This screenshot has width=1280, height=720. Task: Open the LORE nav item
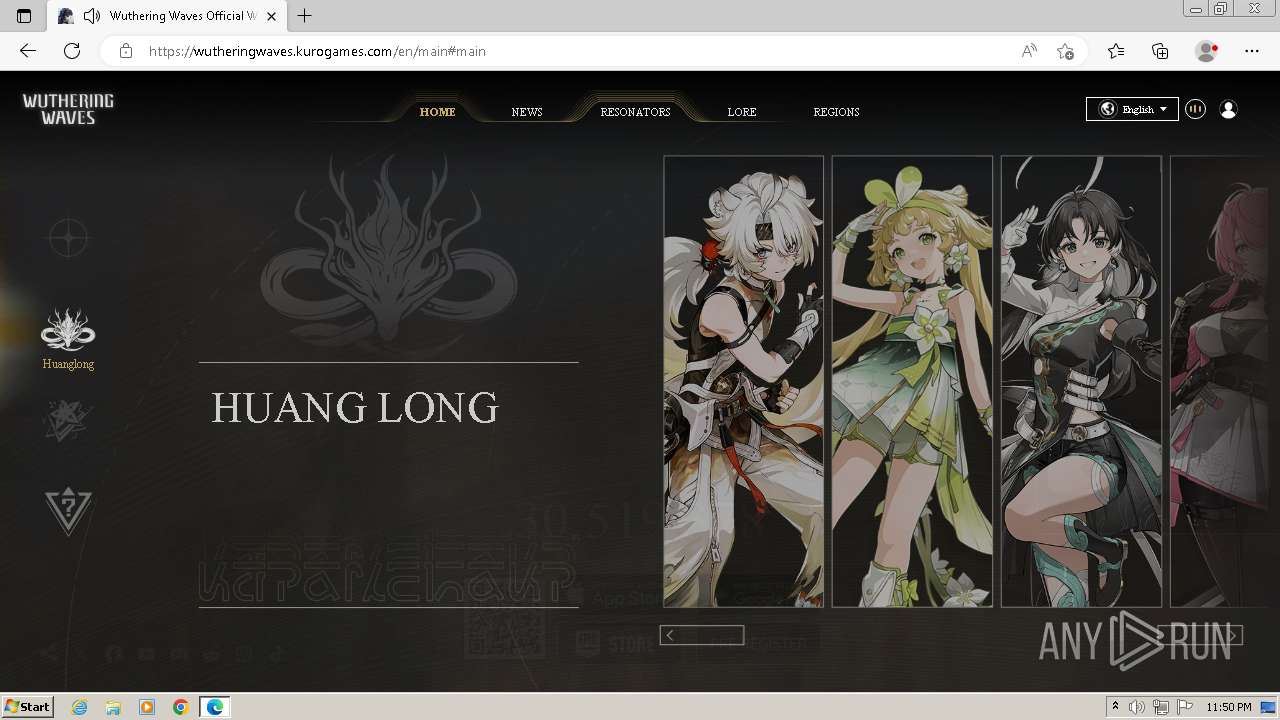point(742,112)
